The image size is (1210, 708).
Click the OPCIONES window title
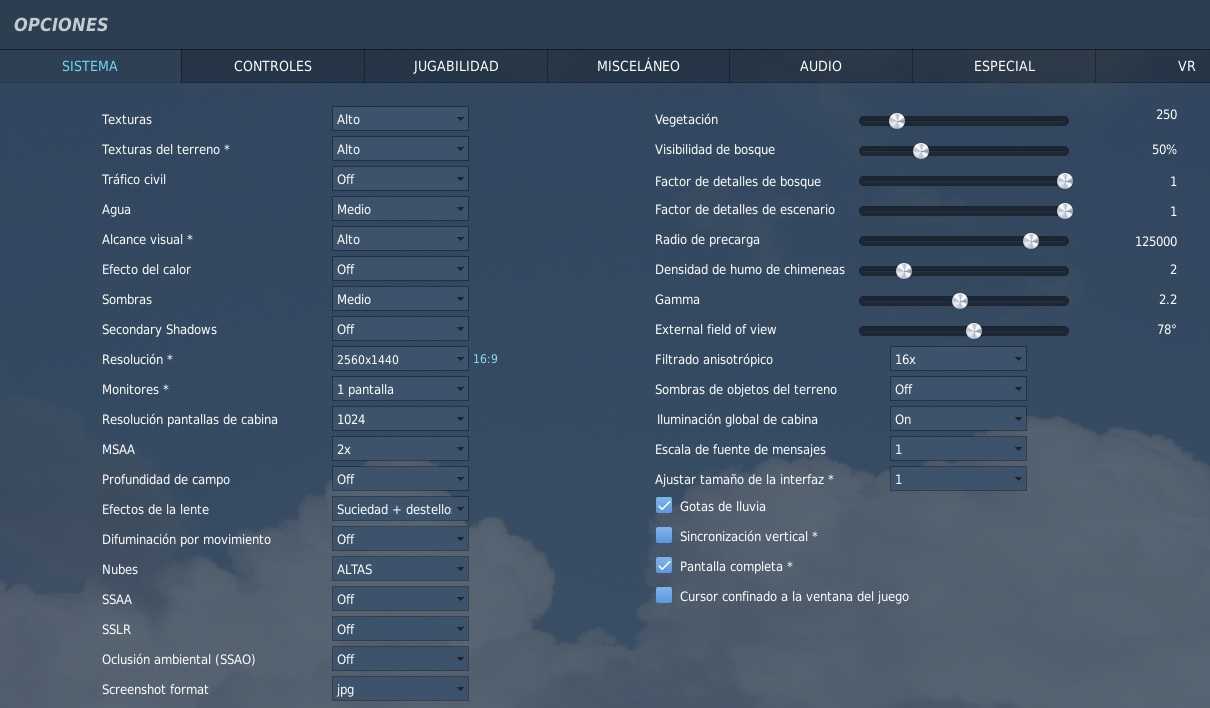tap(61, 25)
